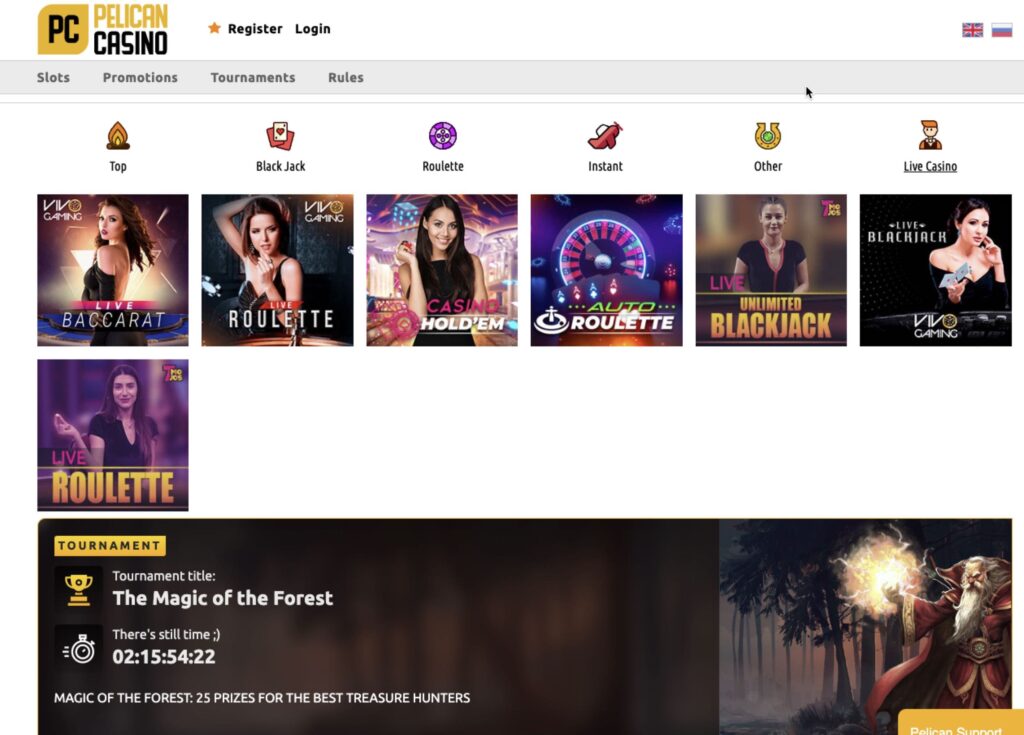
Task: Open the Unlimited Blackjack game tile
Action: [771, 270]
